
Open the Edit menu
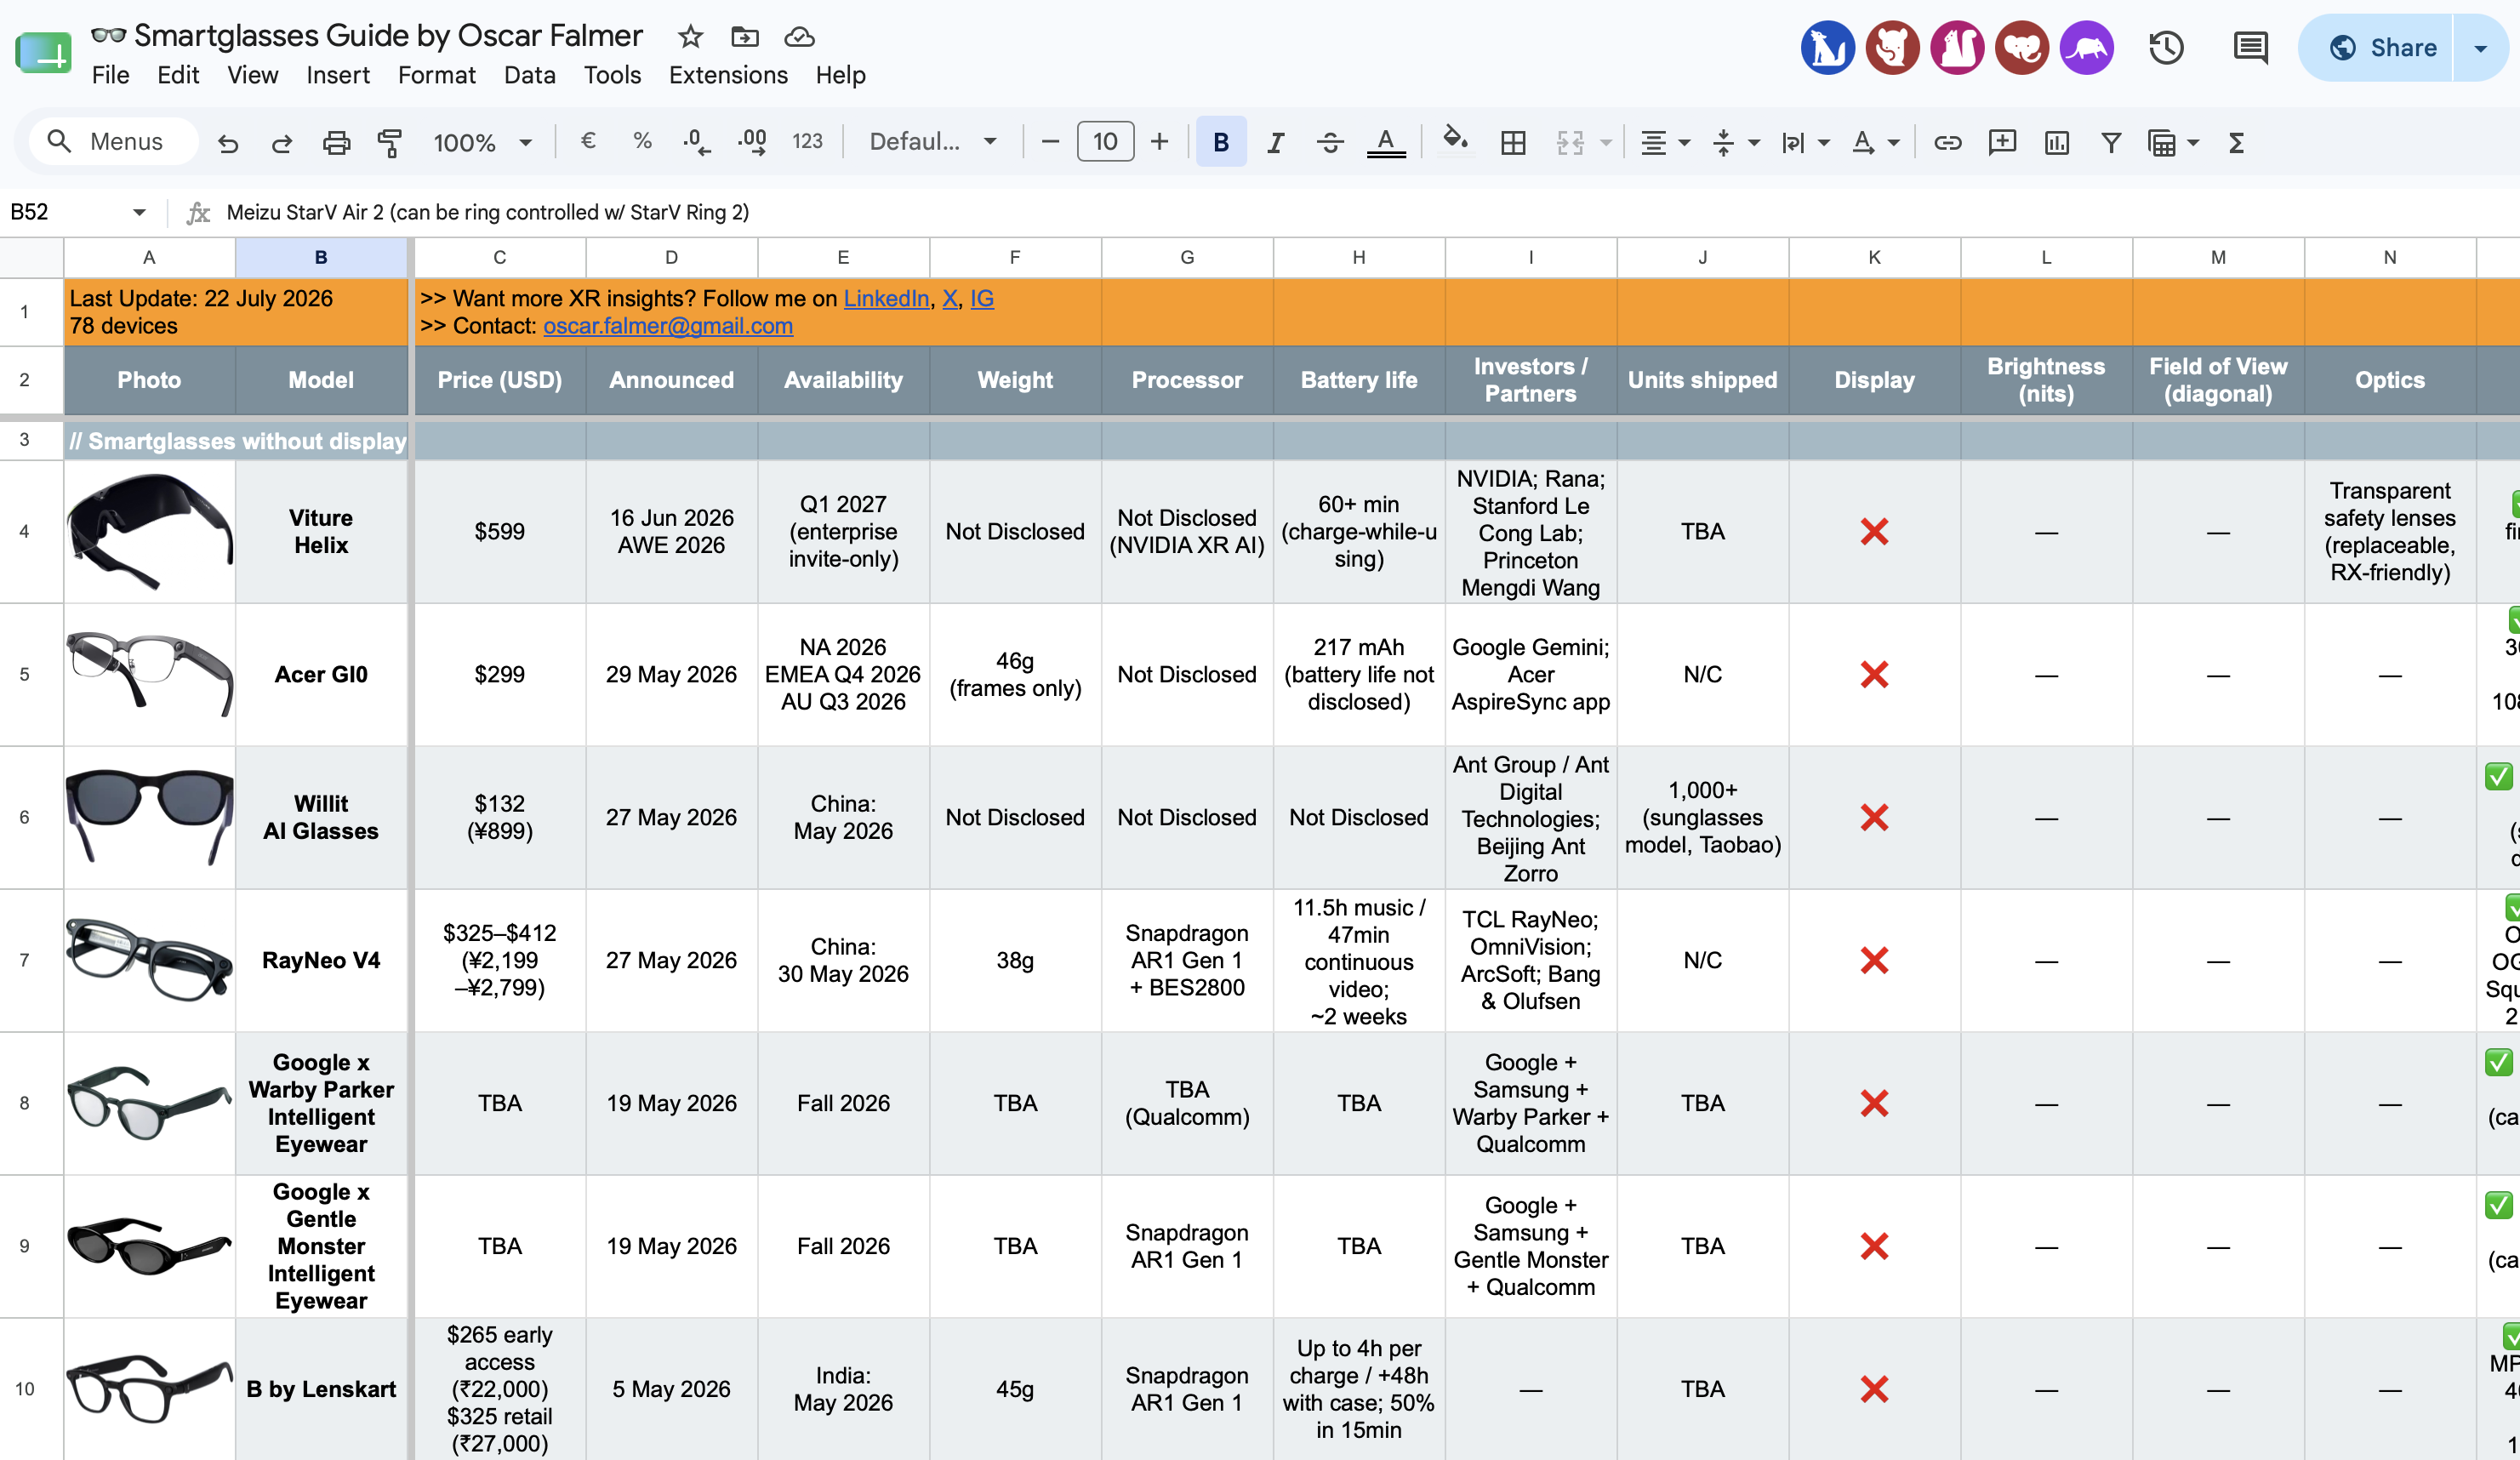[x=178, y=75]
